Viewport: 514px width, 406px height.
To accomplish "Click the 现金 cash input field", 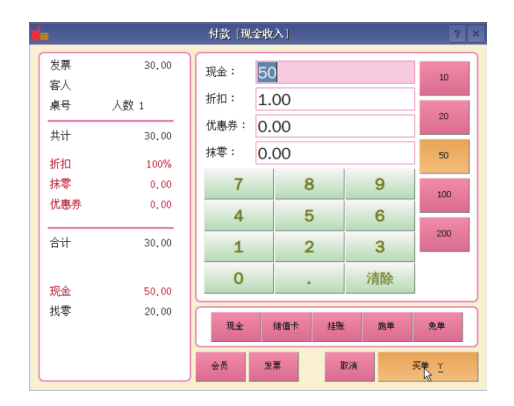I will click(x=335, y=72).
